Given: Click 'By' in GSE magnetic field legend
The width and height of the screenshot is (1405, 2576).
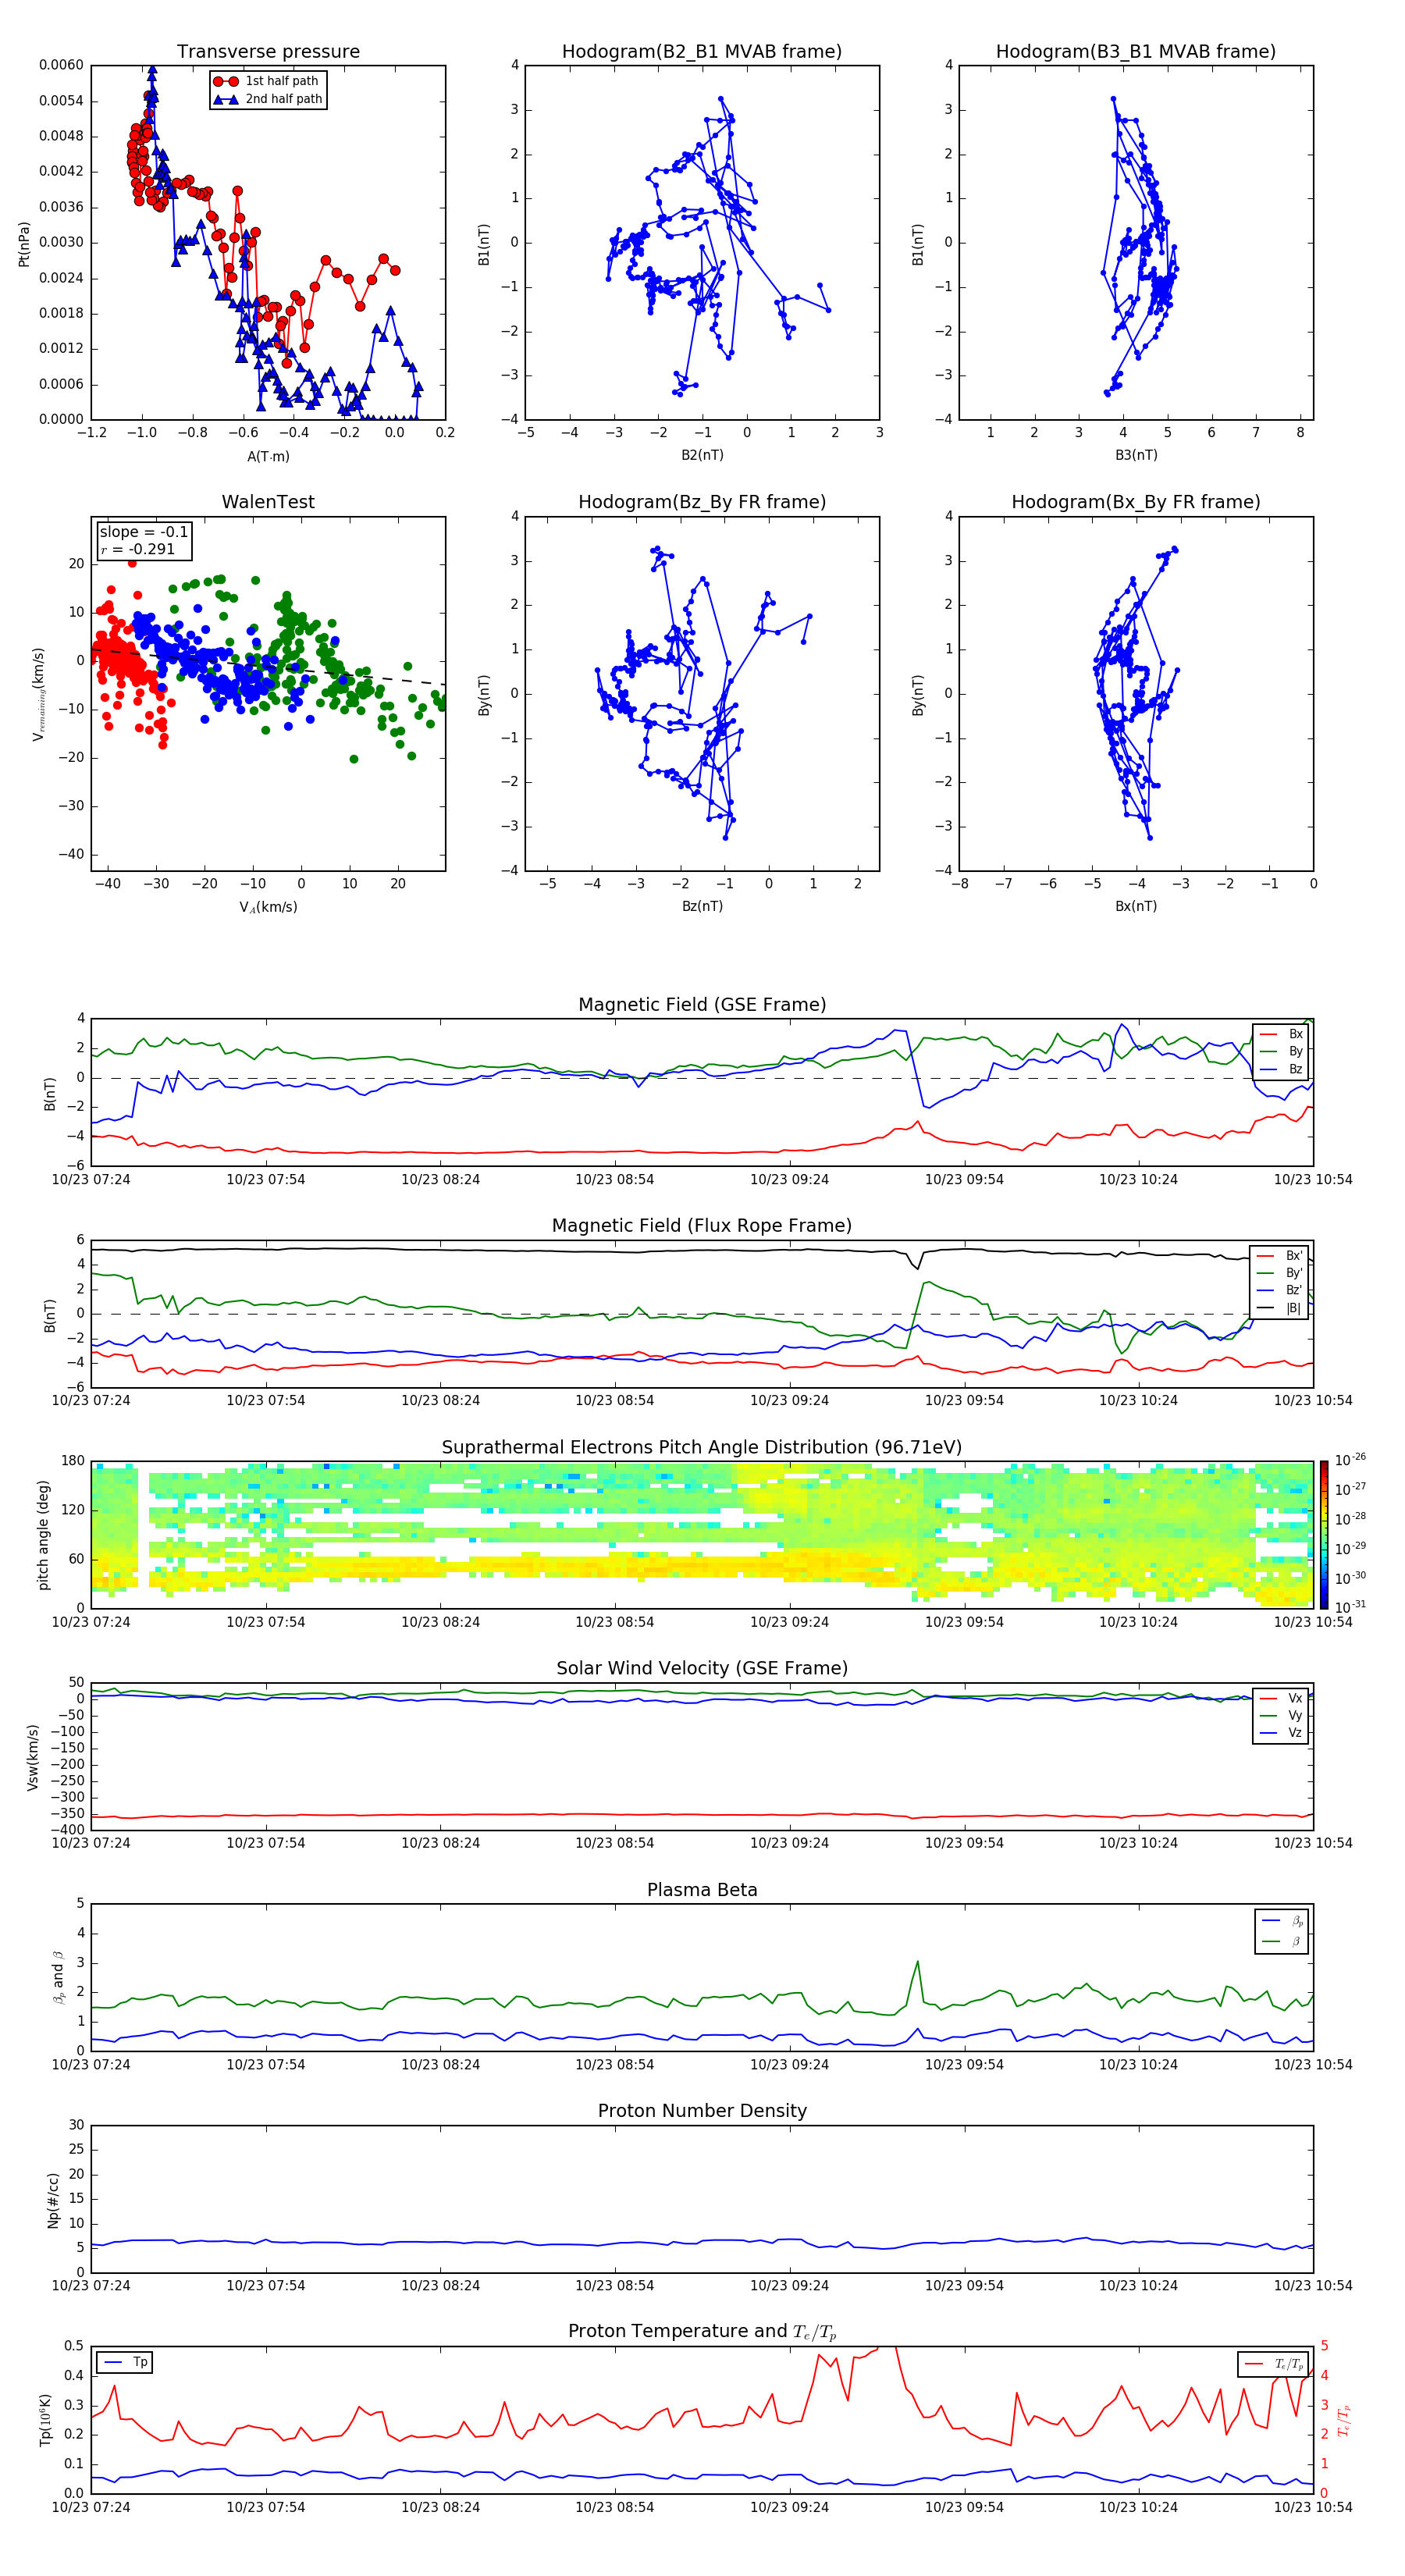Looking at the screenshot, I should pos(1281,1052).
